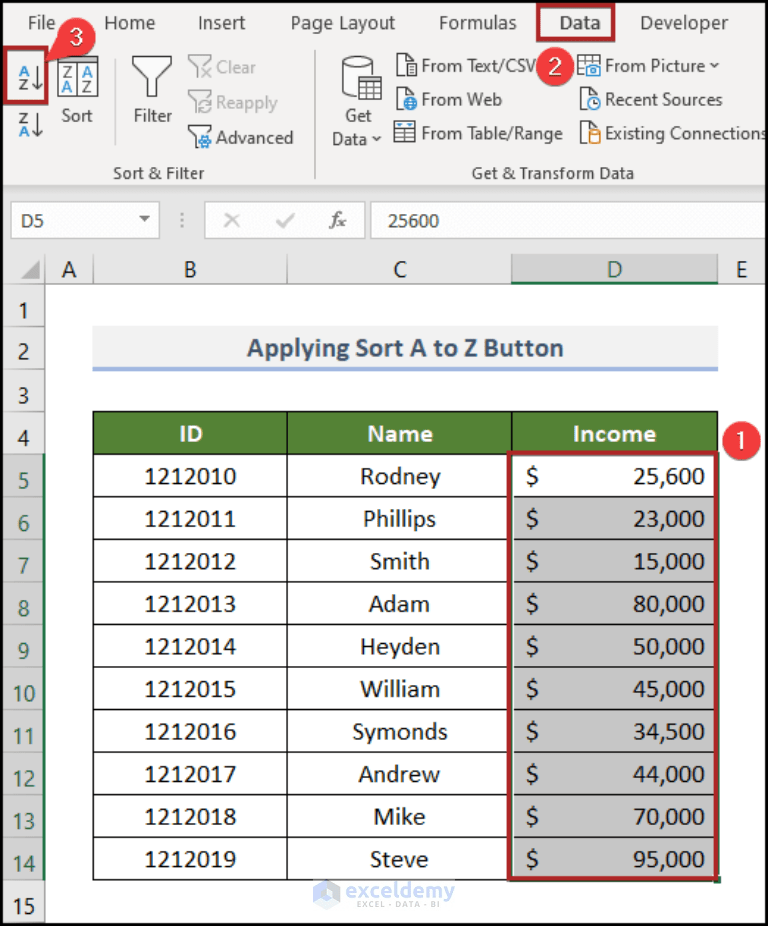Select the name cell Heyden

[399, 646]
